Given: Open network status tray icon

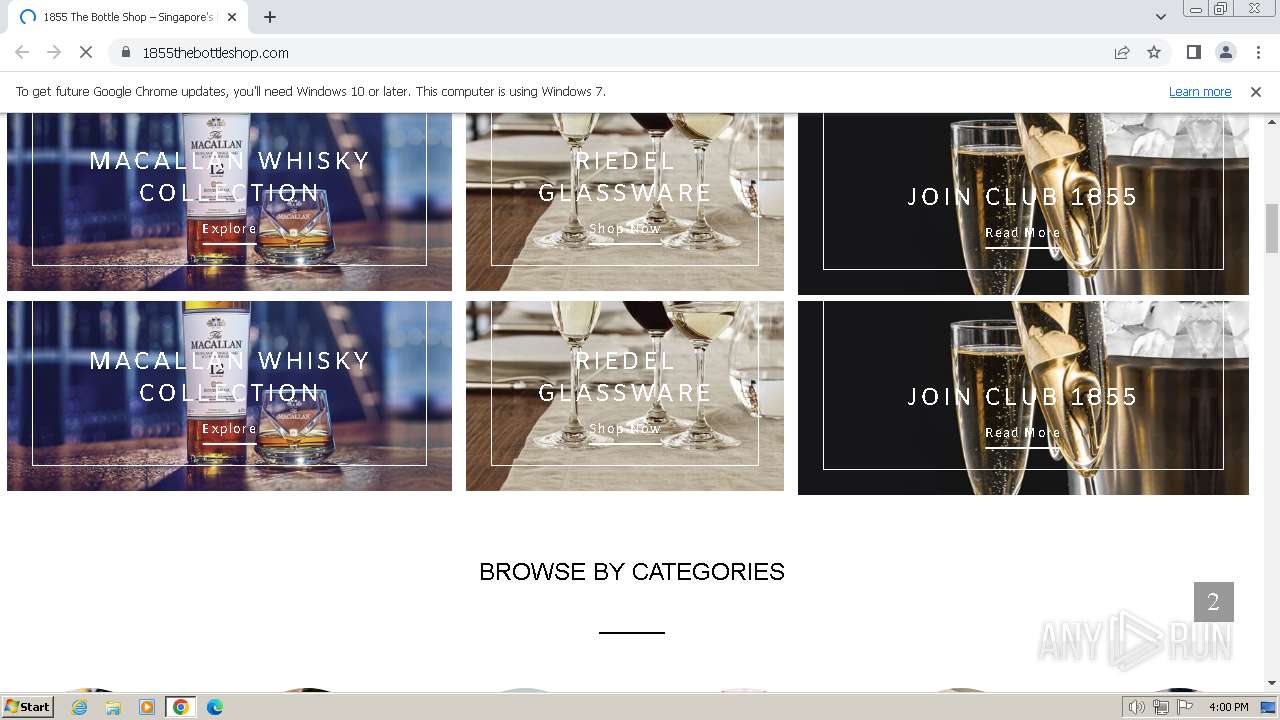Looking at the screenshot, I should (1160, 707).
